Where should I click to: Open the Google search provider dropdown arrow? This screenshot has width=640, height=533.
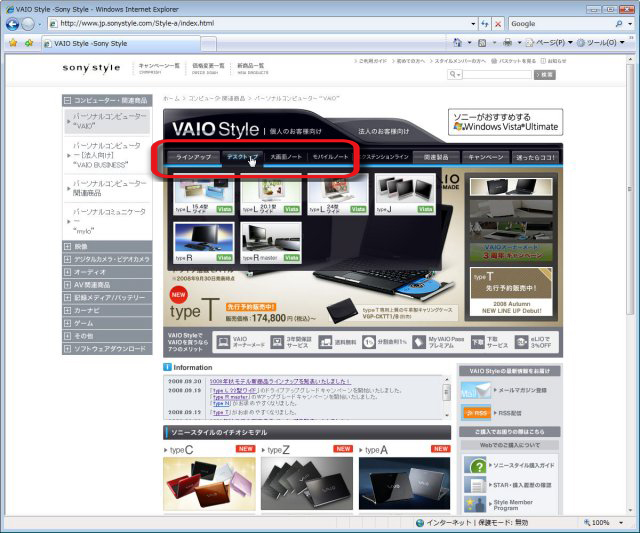pos(630,24)
